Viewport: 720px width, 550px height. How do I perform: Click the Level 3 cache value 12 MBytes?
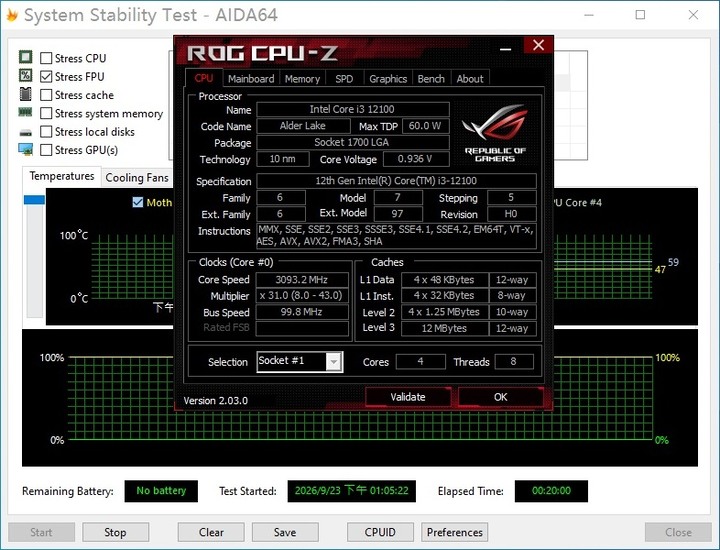(444, 329)
